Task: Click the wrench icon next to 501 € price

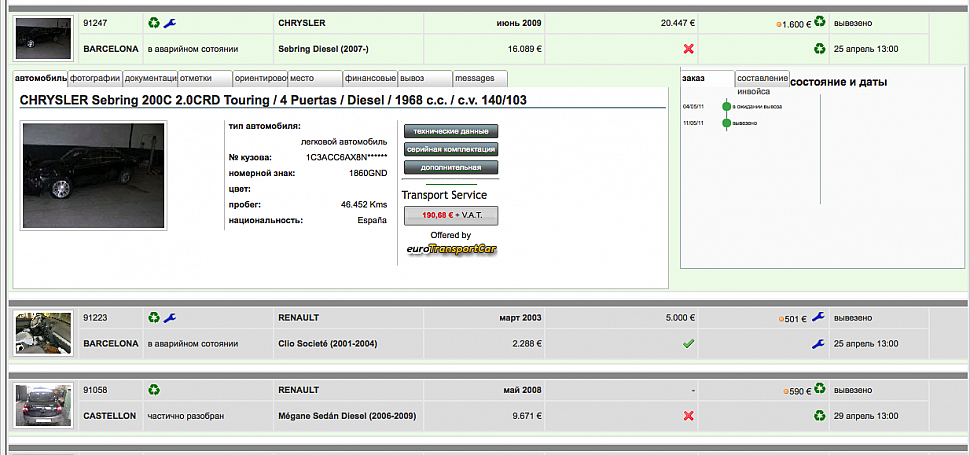Action: tap(818, 317)
